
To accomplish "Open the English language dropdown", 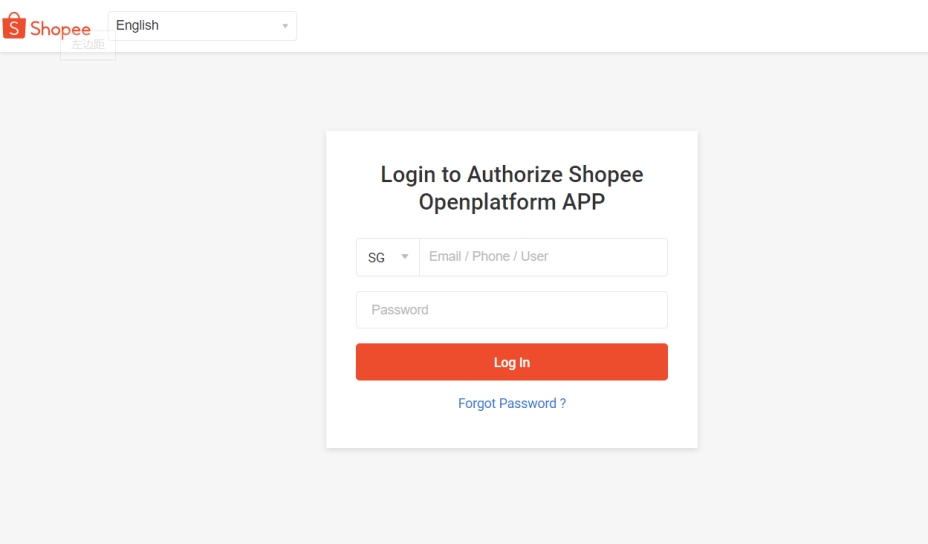I will 202,26.
